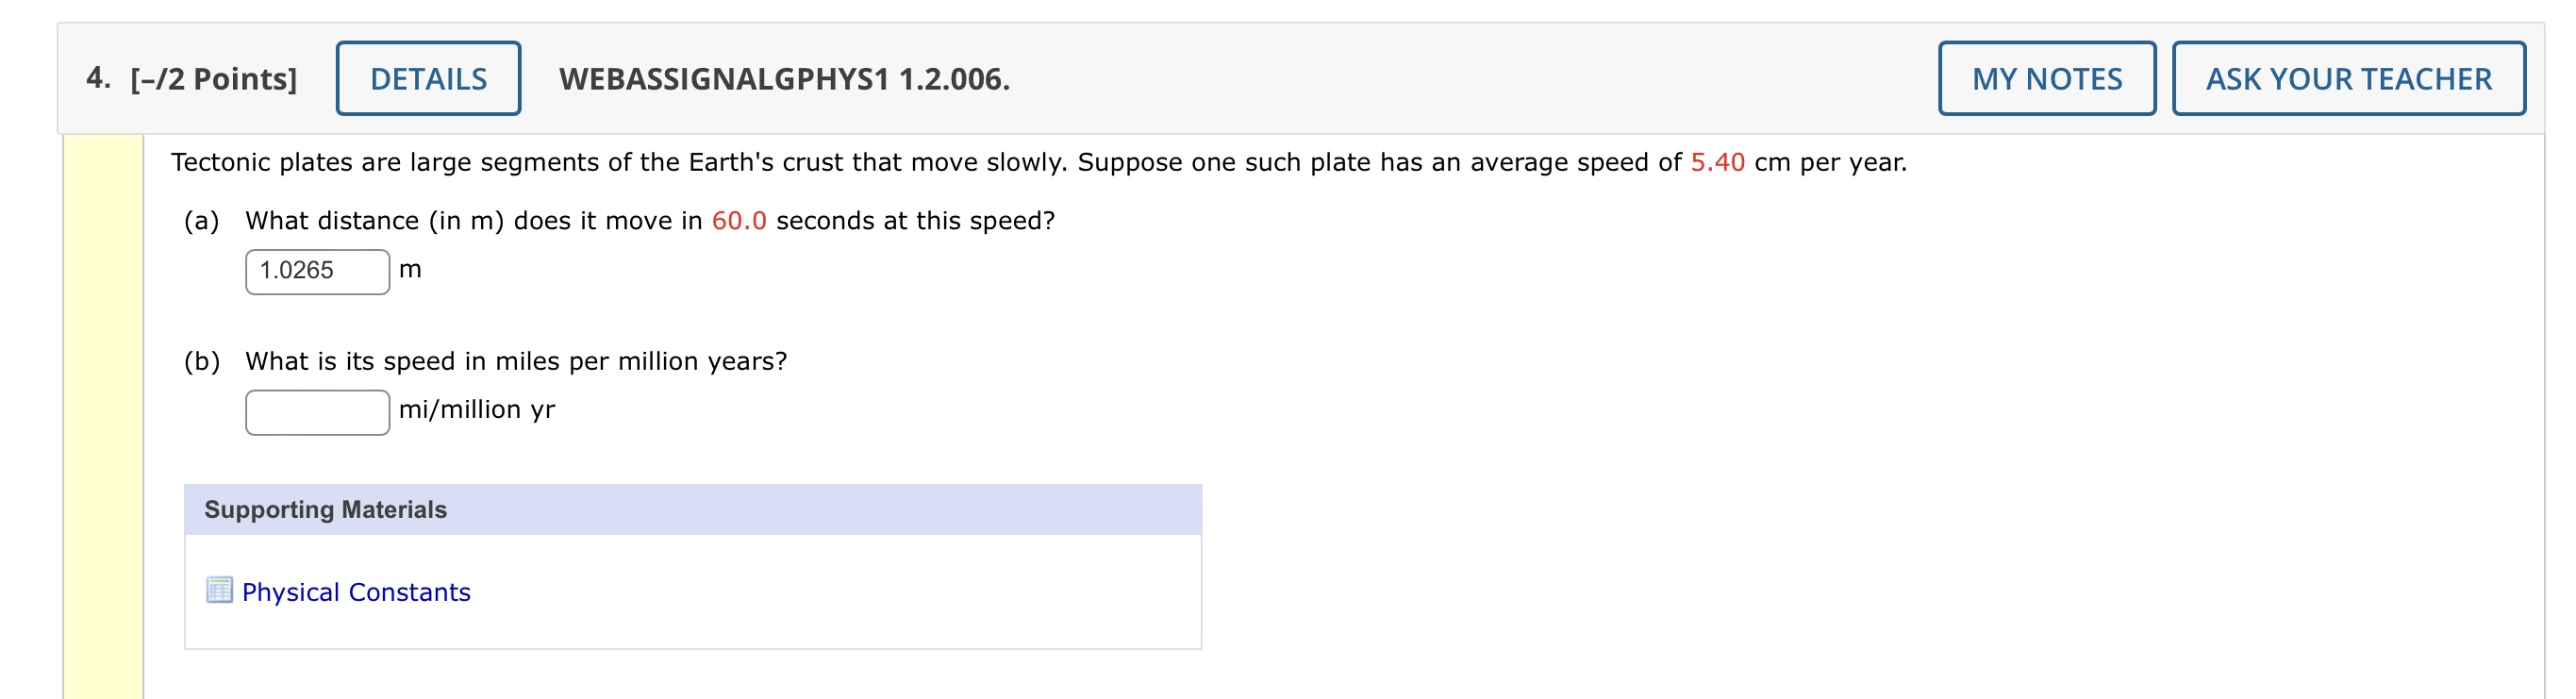Open MY NOTES
Image resolution: width=2576 pixels, height=699 pixels.
(x=2045, y=78)
